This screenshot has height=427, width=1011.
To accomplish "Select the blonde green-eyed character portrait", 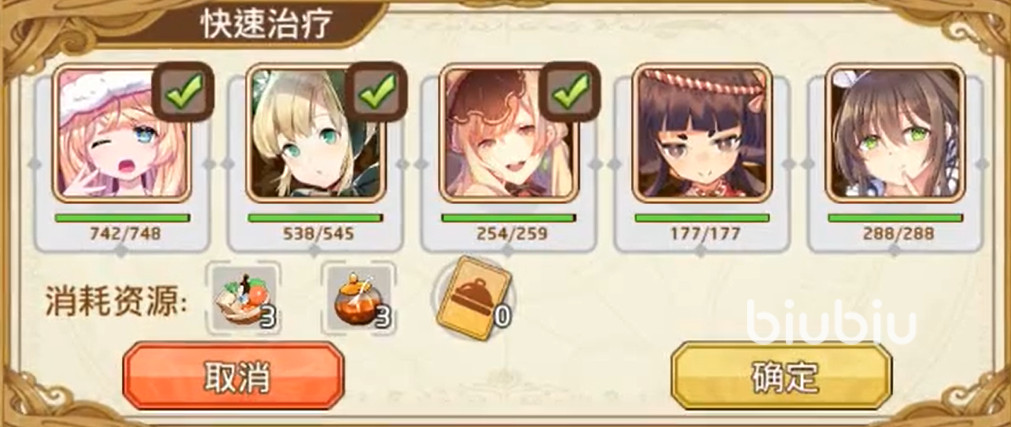I will coord(315,133).
